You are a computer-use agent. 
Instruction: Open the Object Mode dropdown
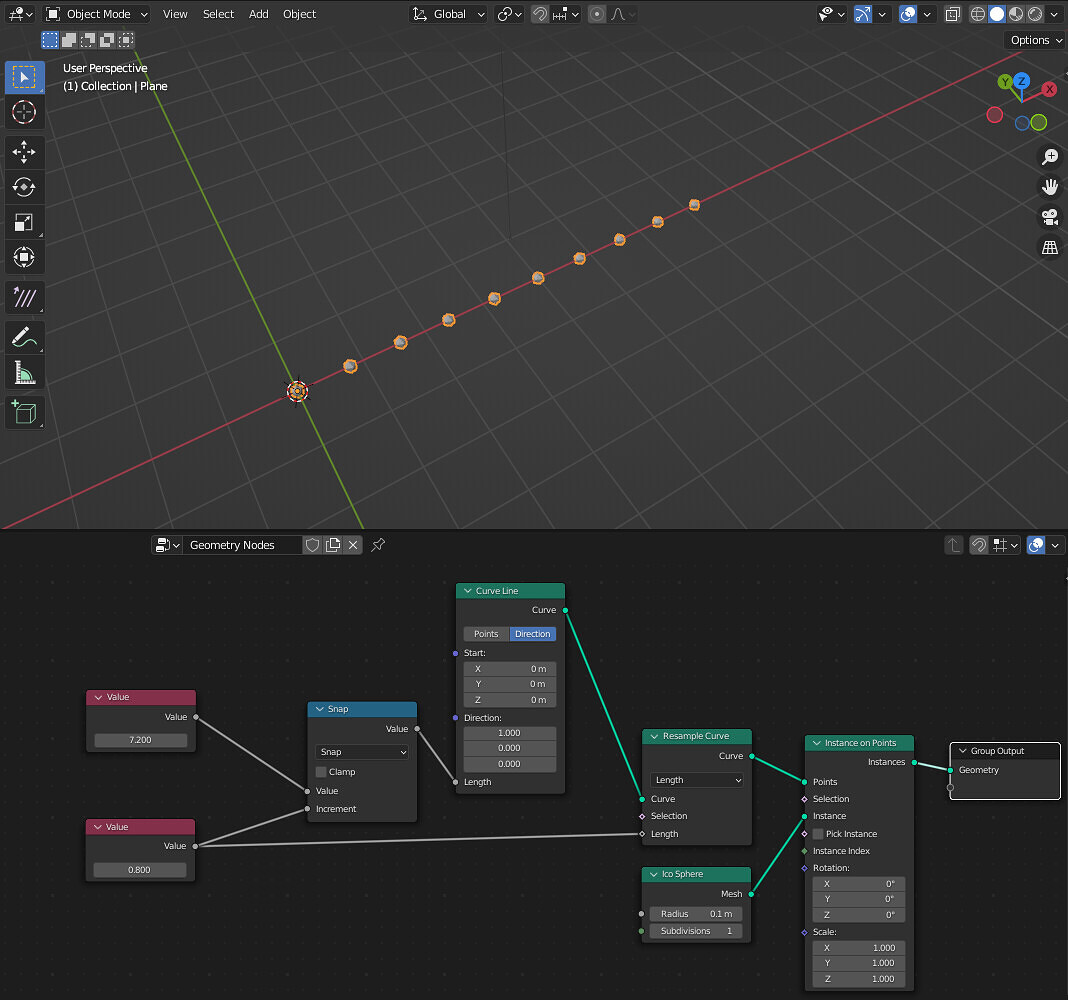coord(97,14)
